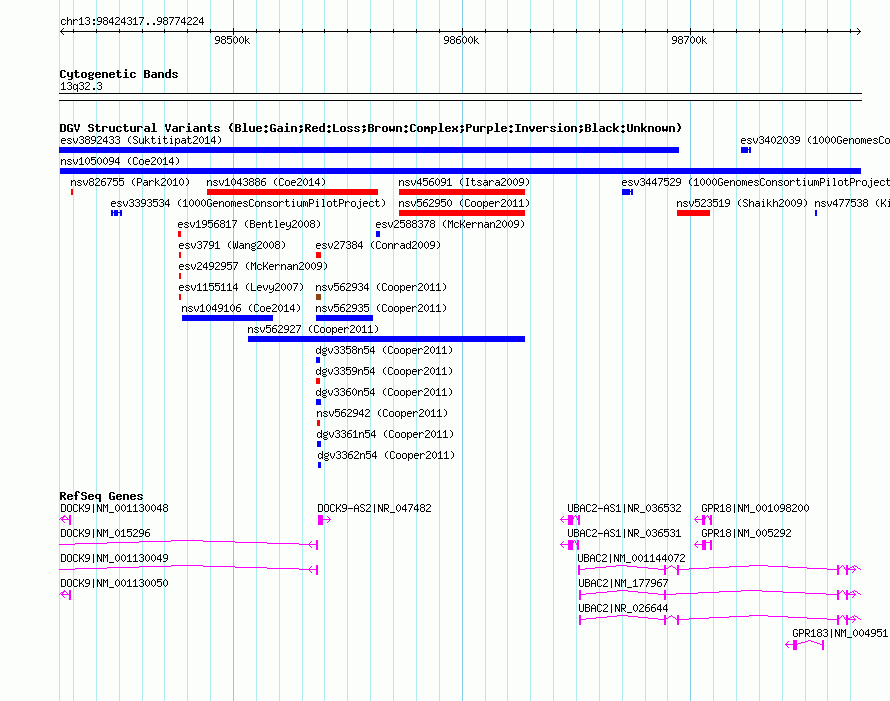Screen dimensions: 890x701
Task: Click esv1155114 (Levy2007) label
Action: coord(241,287)
